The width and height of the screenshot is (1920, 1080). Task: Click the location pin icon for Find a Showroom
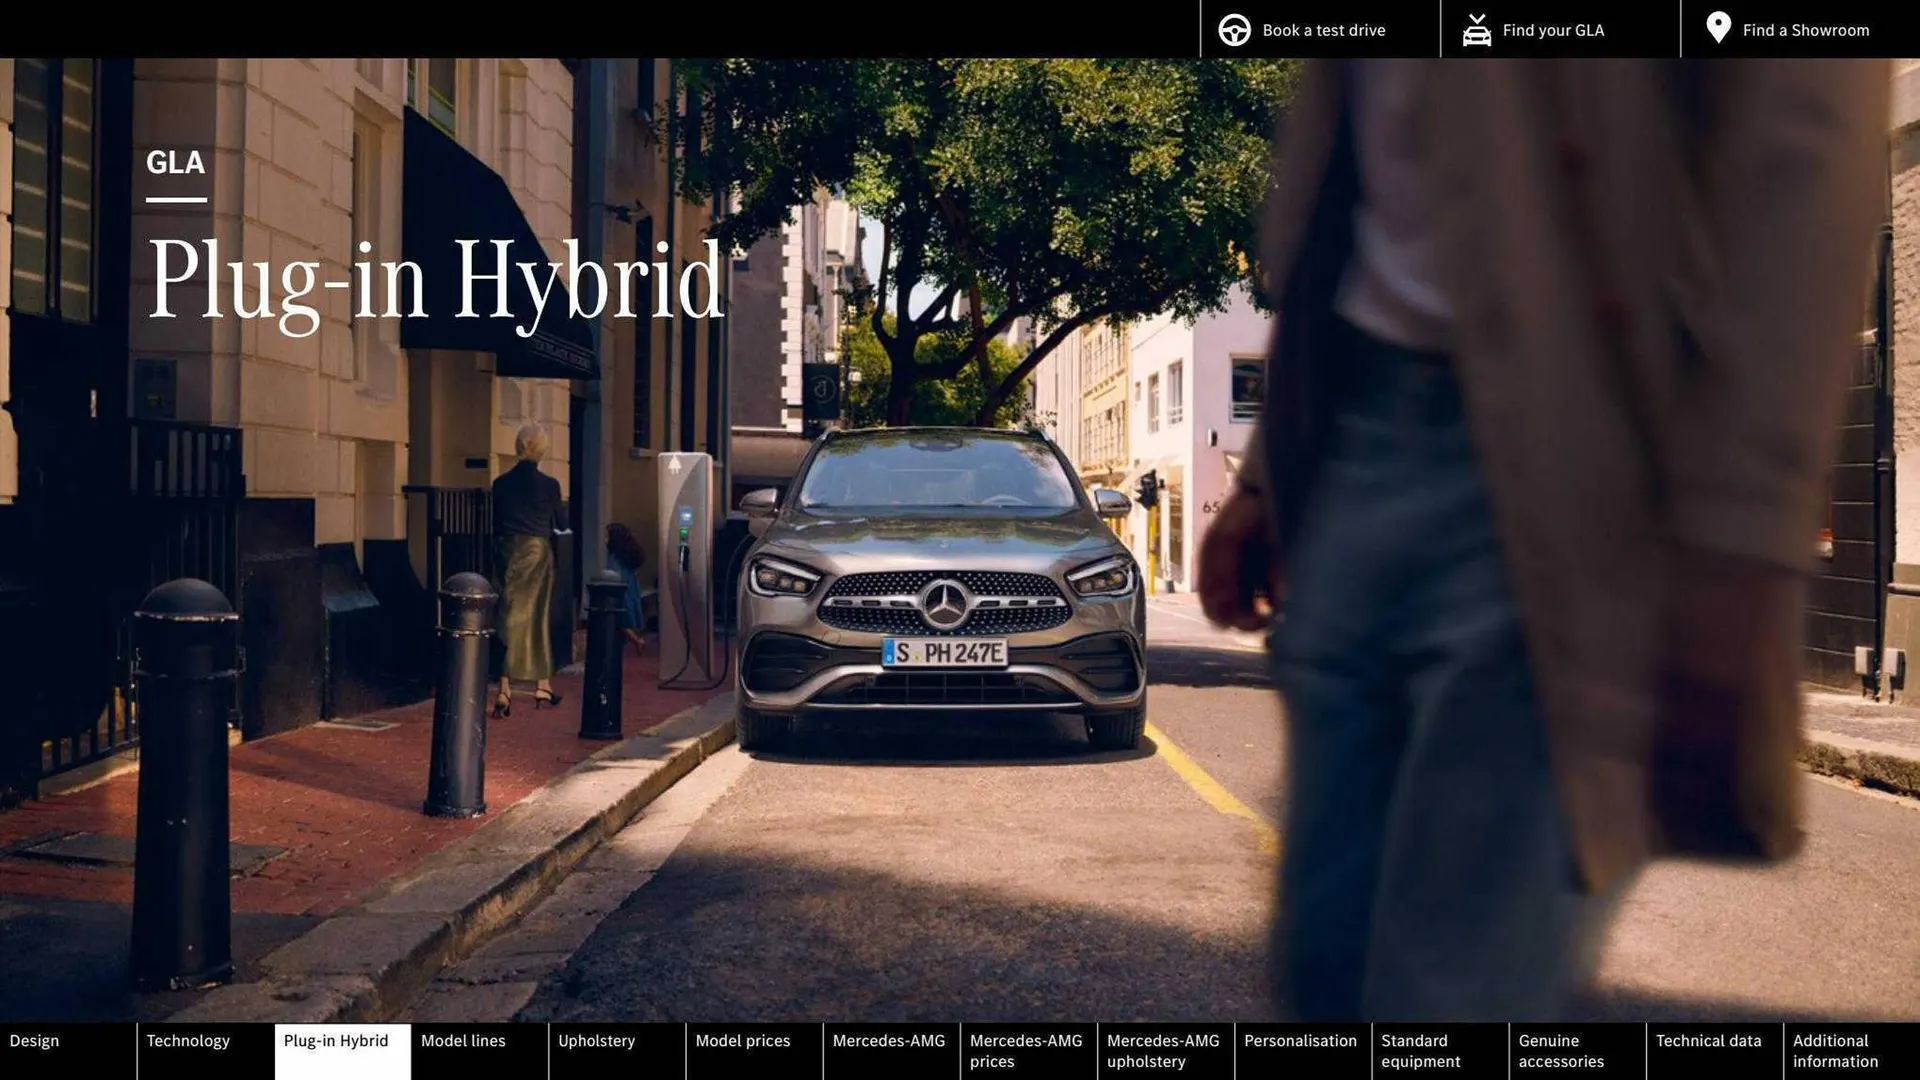click(1720, 28)
